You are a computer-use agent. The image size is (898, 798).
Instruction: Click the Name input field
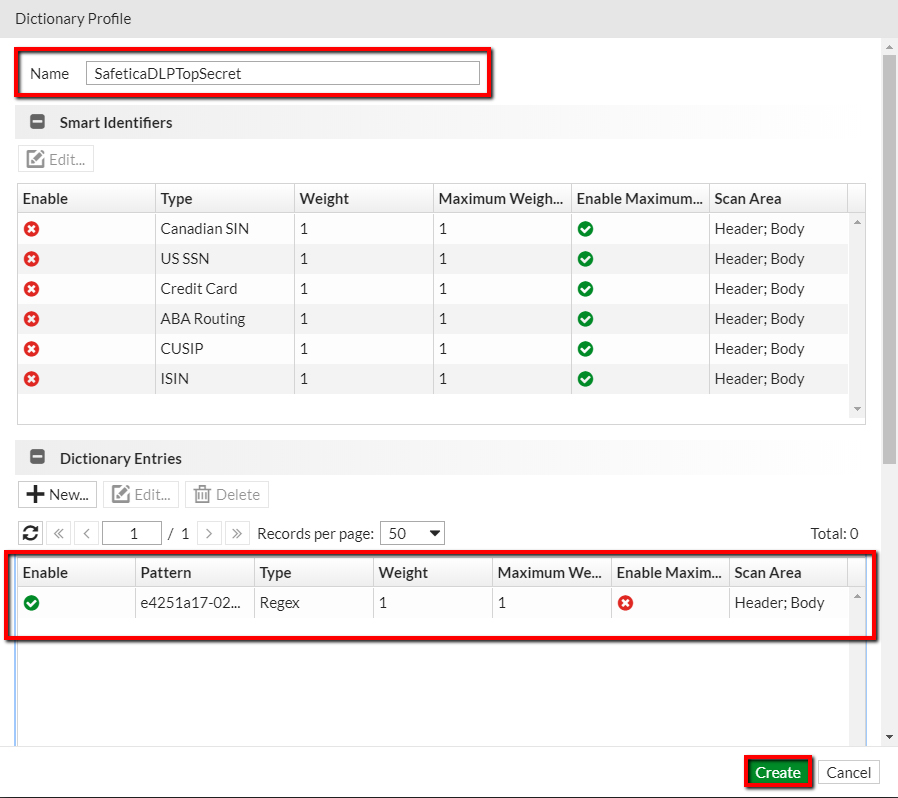tap(282, 73)
